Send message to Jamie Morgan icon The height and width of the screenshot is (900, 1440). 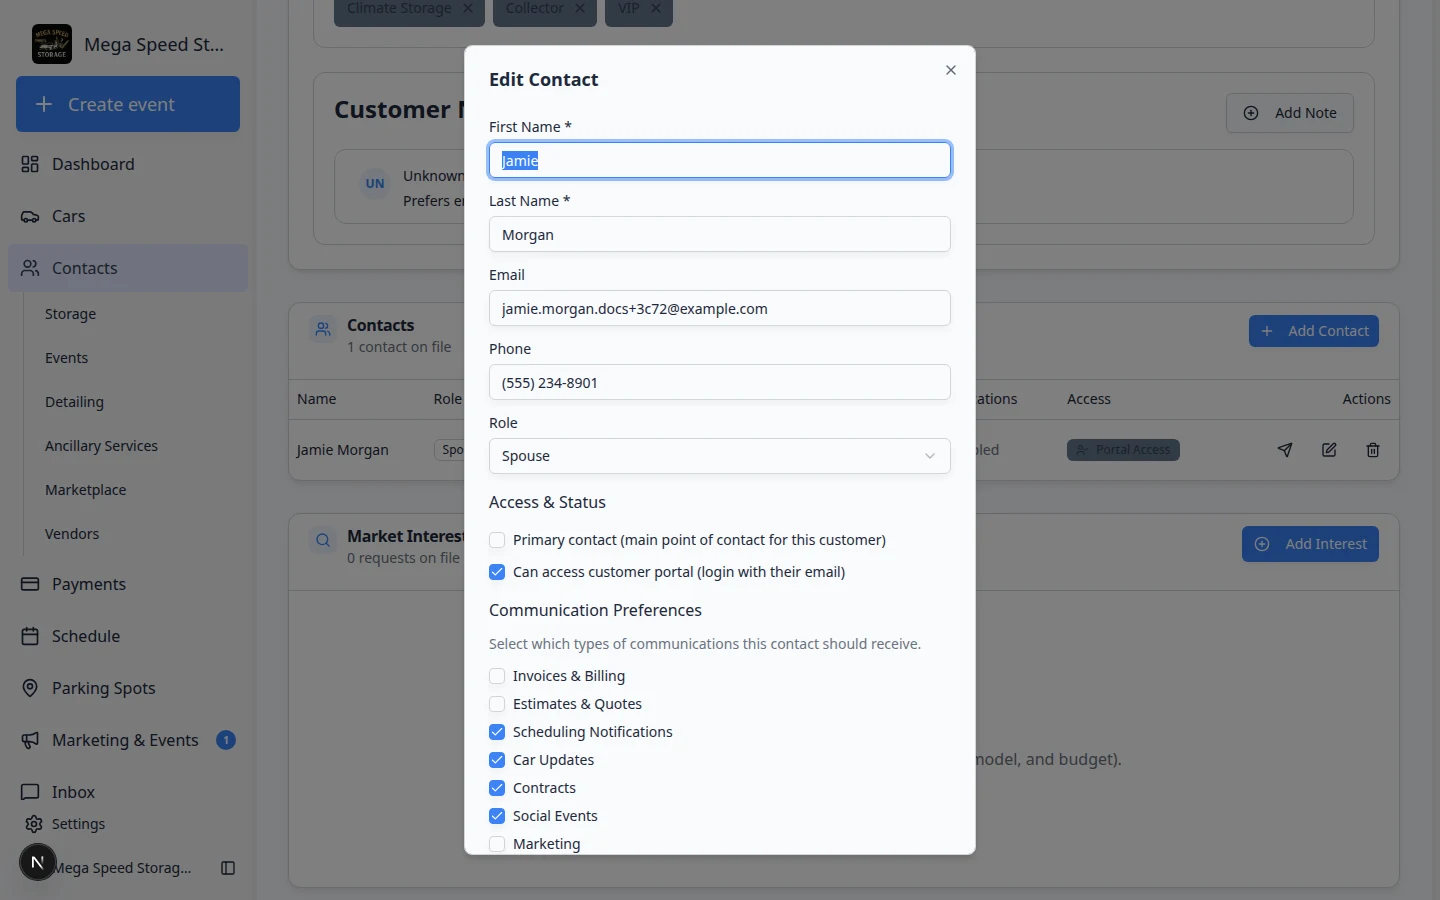[1285, 450]
